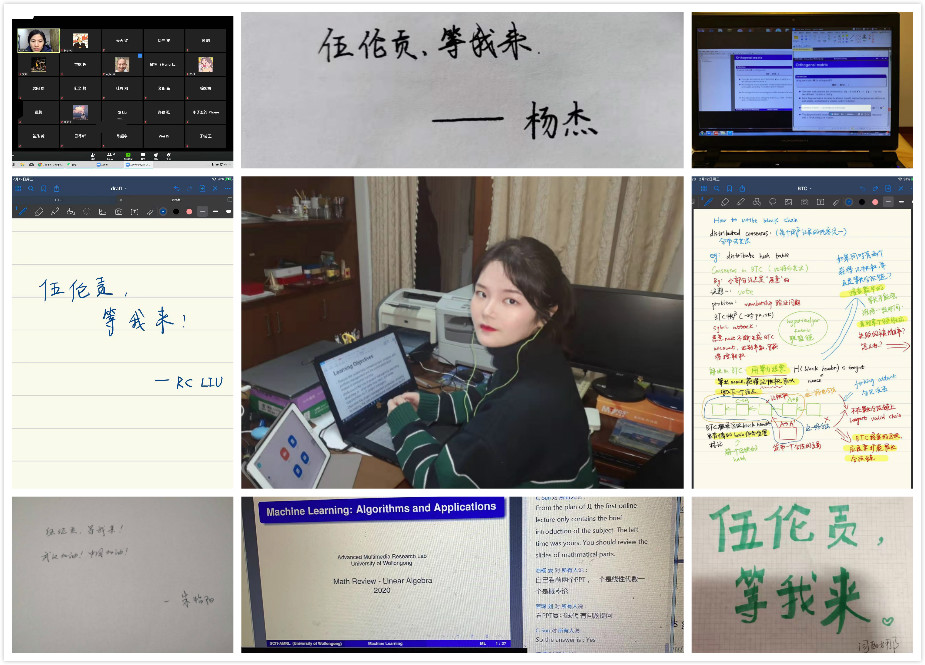Select the blue pen color in left notes app
The image size is (925, 665).
click(x=162, y=211)
